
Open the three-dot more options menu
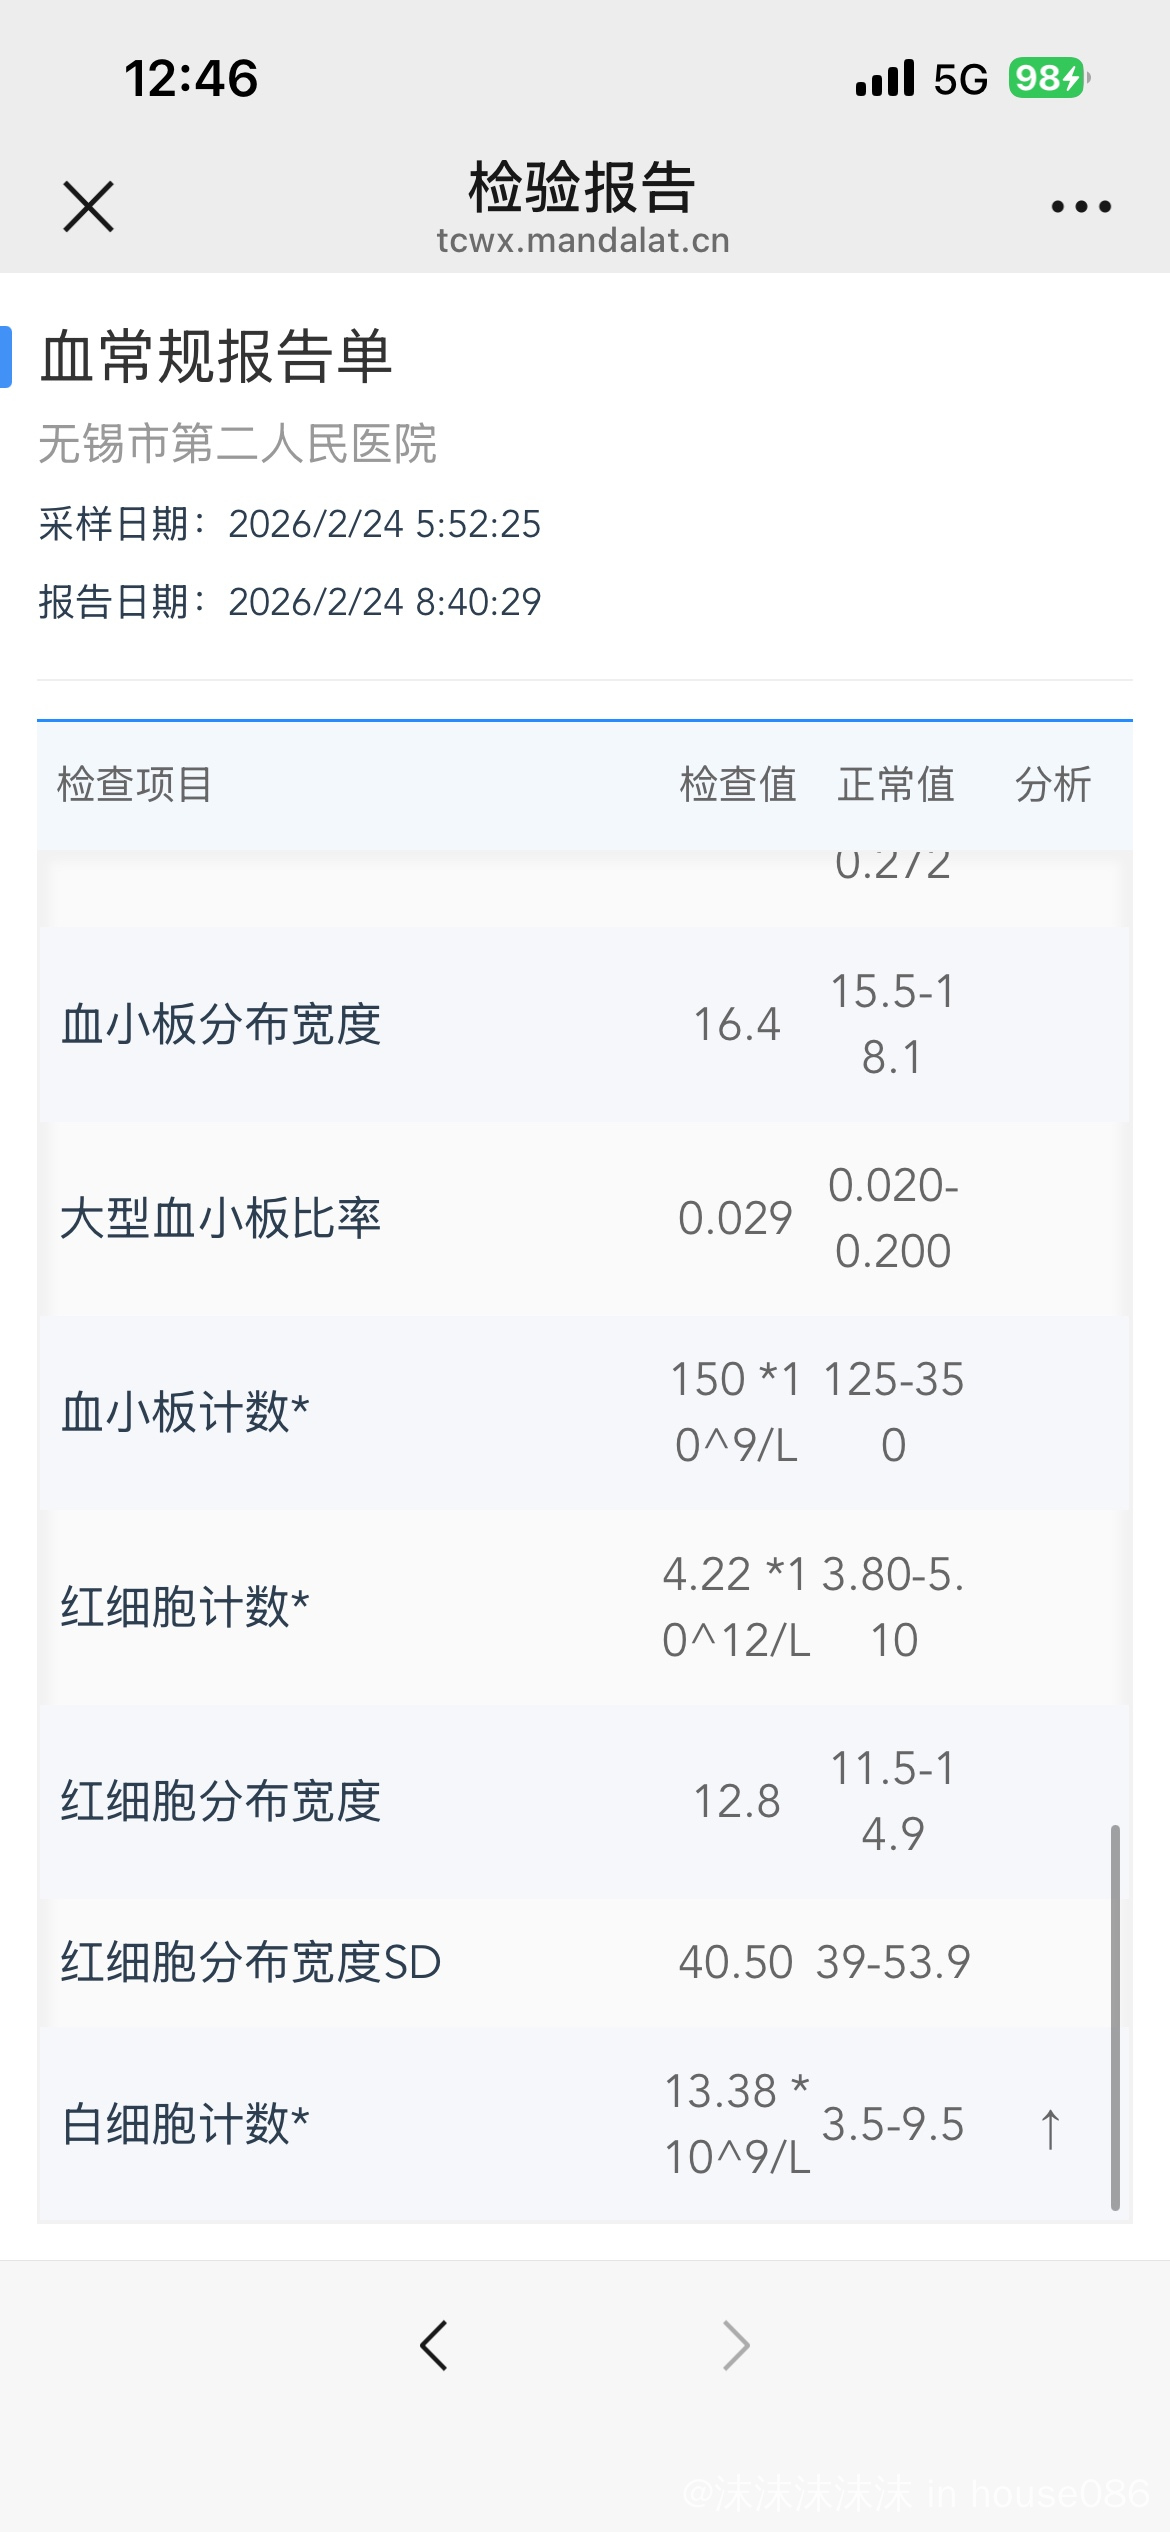[1080, 207]
